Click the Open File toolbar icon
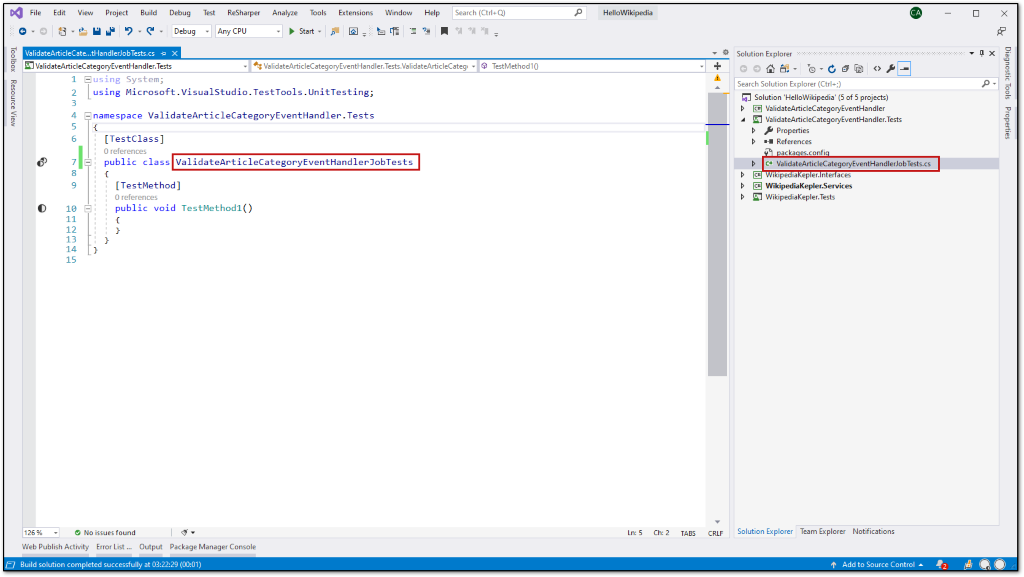The image size is (1024, 577). [x=83, y=31]
